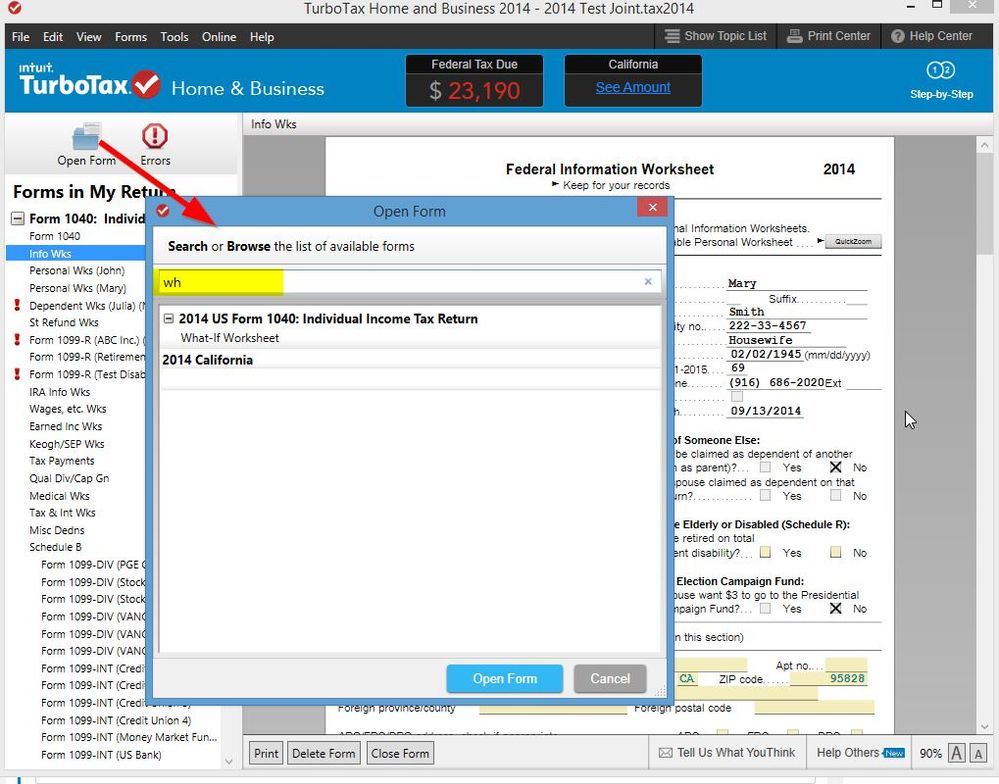This screenshot has width=999, height=784.
Task: Collapse the Form 1040 Individual tree node
Action: point(18,219)
